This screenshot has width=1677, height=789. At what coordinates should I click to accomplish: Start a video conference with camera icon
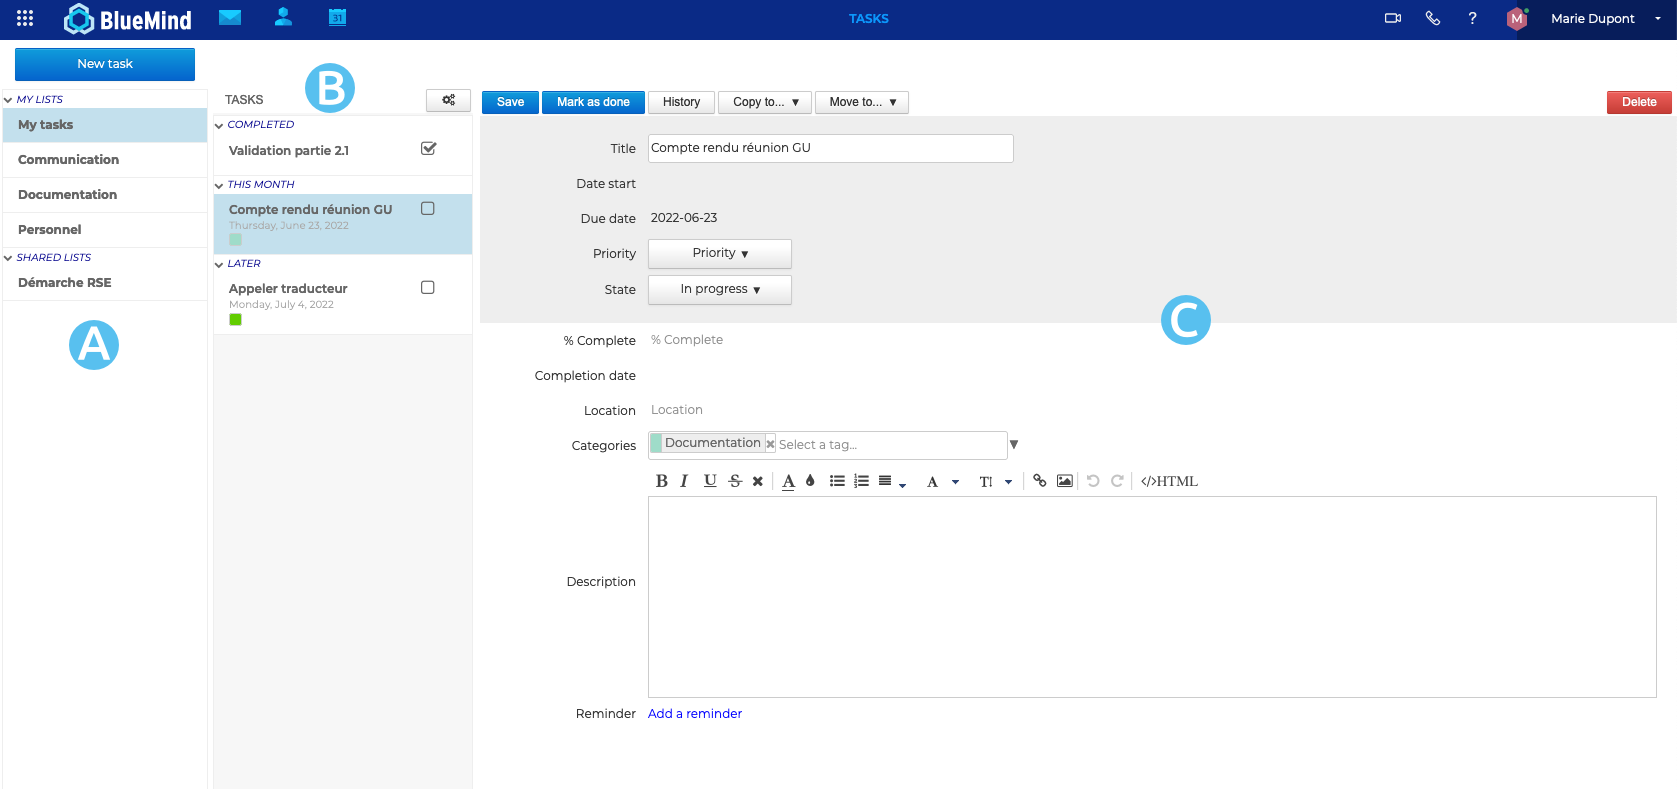[x=1392, y=18]
